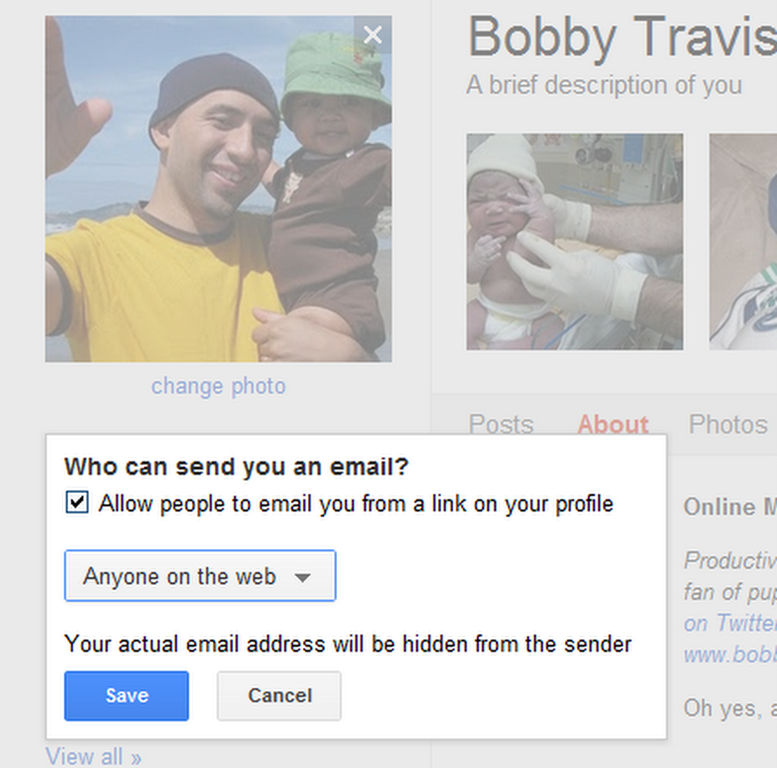The width and height of the screenshot is (777, 768).
Task: Visit the www.bobb website link
Action: click(x=729, y=655)
